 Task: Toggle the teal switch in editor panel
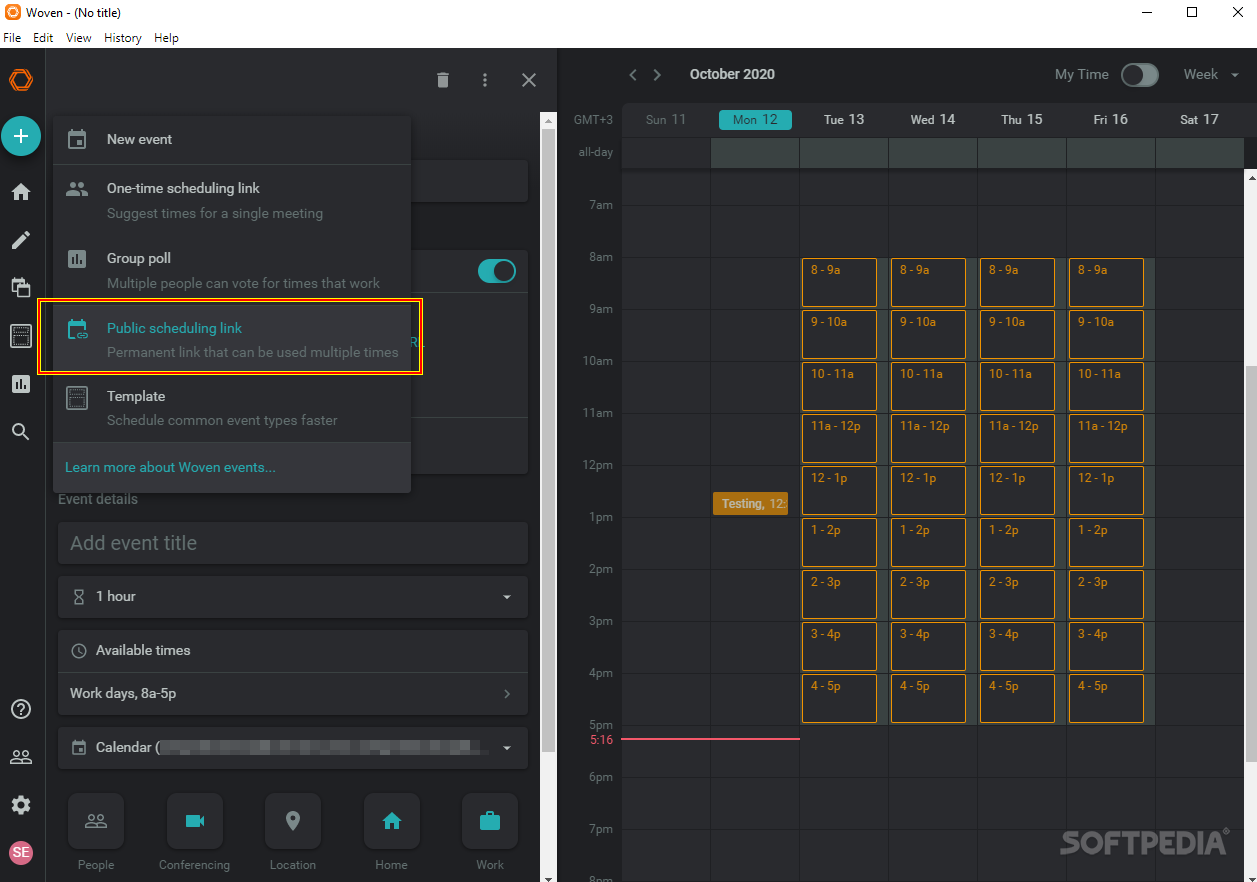[497, 271]
